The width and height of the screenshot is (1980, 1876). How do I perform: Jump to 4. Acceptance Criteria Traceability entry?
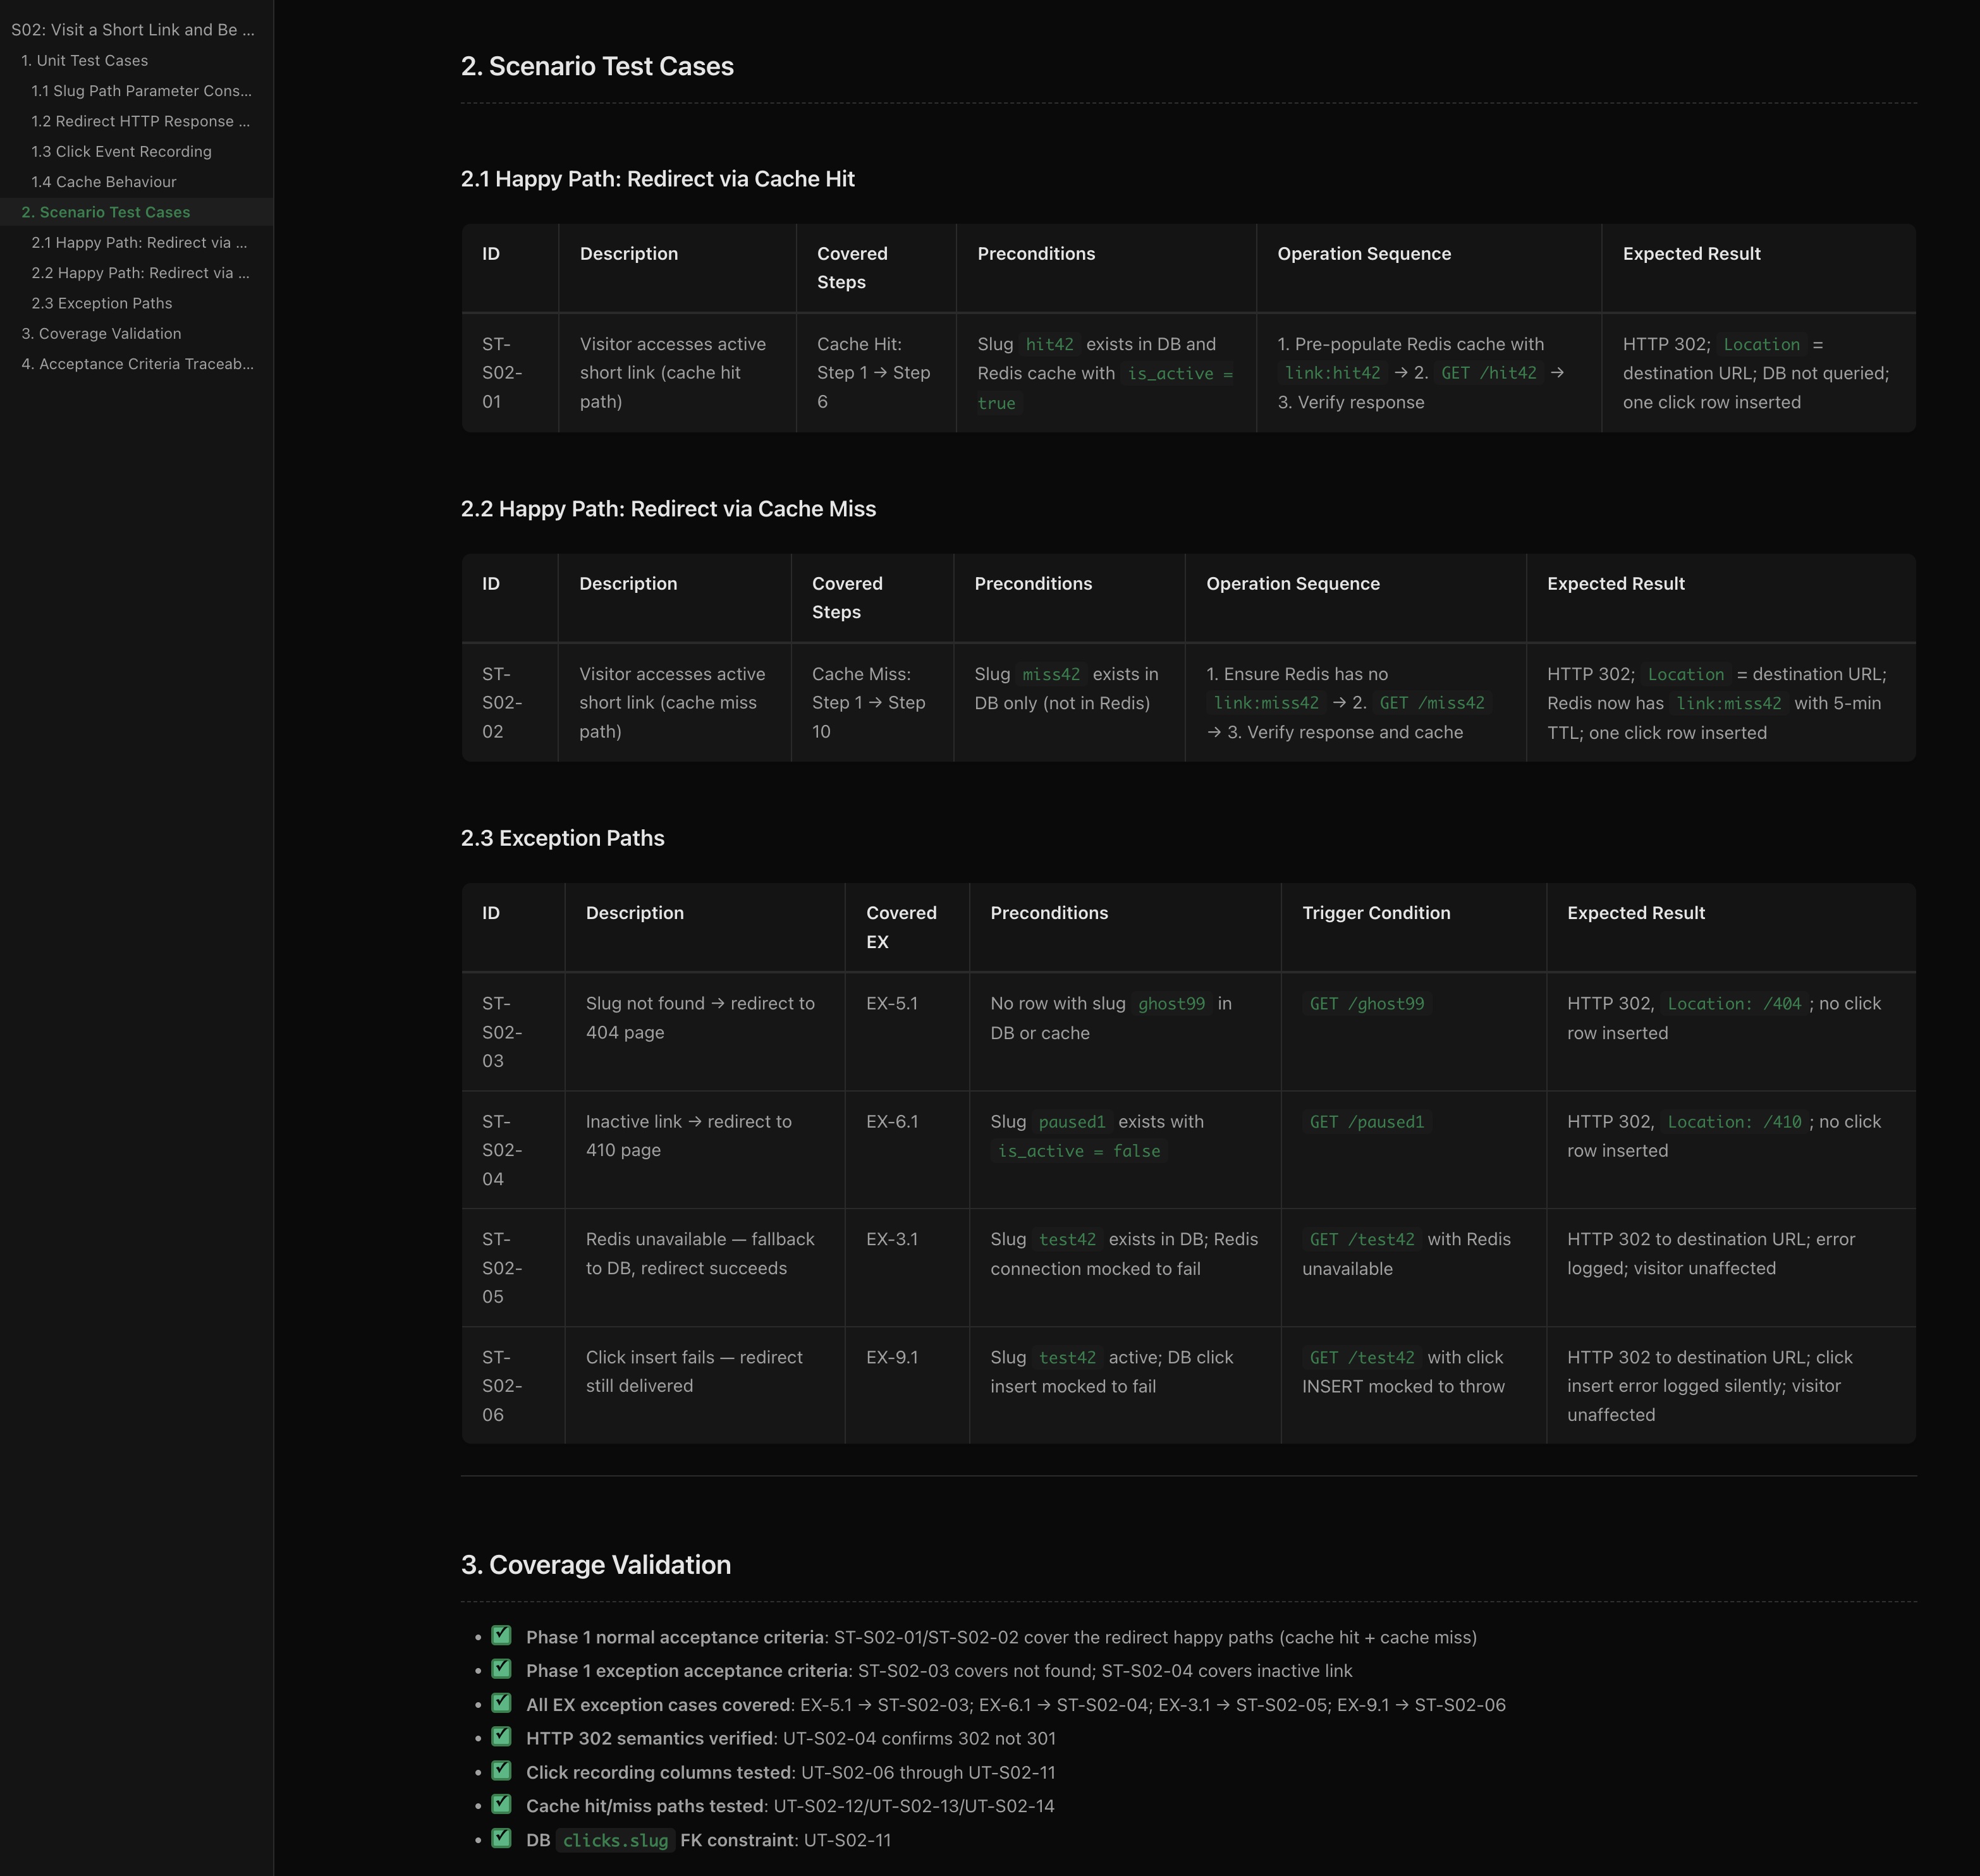coord(137,364)
